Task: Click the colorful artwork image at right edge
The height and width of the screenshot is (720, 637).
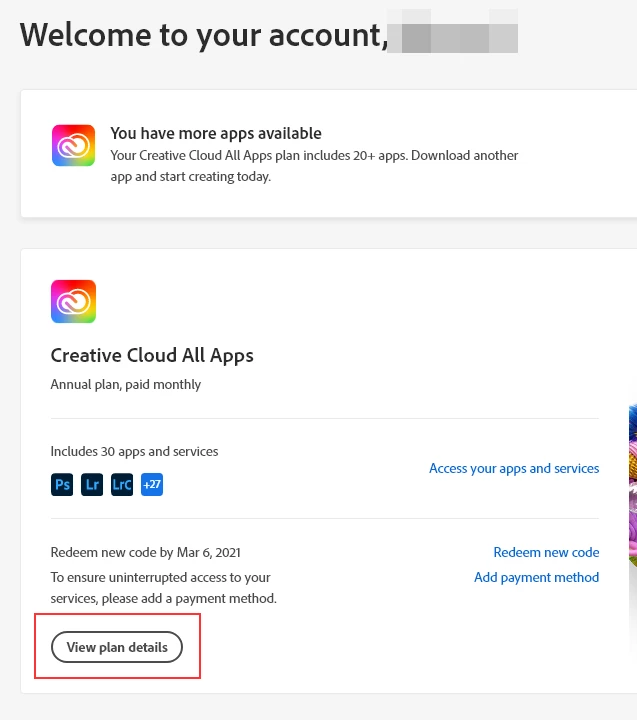Action: (632, 487)
